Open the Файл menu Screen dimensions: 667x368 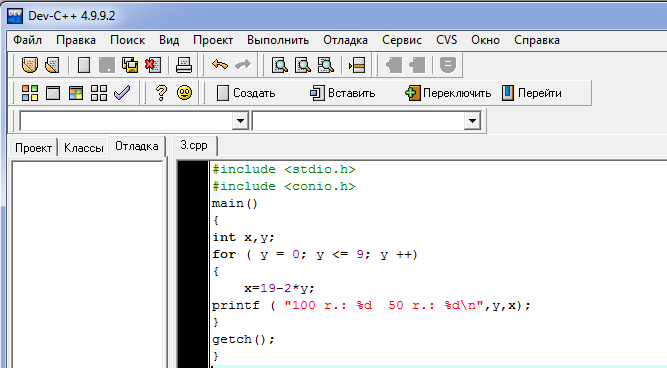click(27, 40)
